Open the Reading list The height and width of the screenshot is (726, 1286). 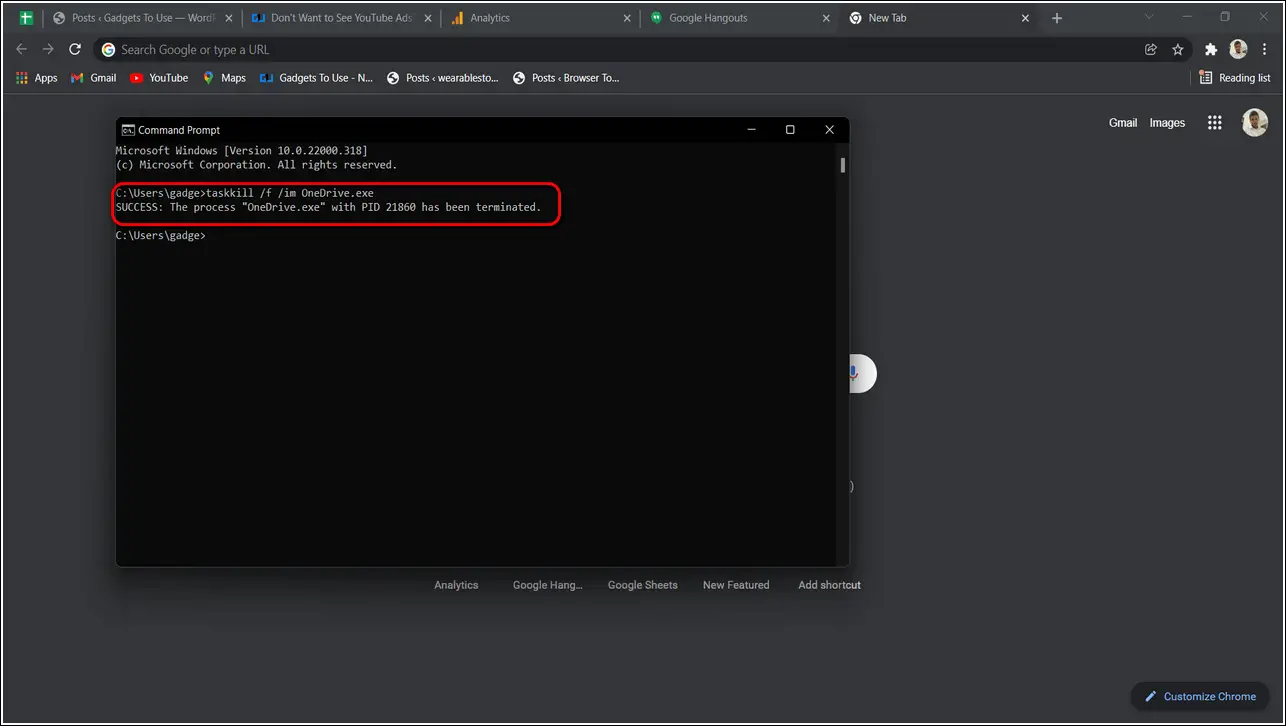tap(1235, 78)
